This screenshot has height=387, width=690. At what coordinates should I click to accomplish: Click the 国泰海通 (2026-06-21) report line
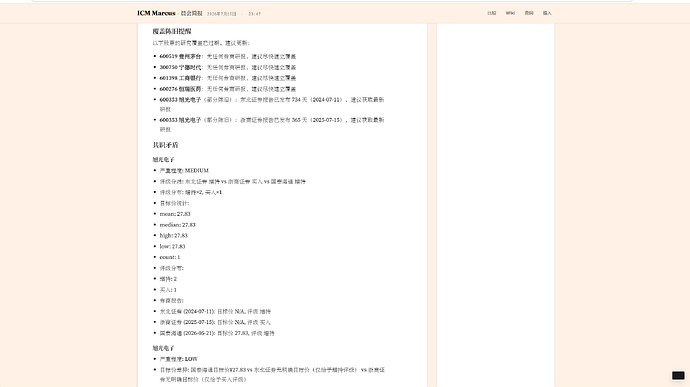click(x=217, y=333)
